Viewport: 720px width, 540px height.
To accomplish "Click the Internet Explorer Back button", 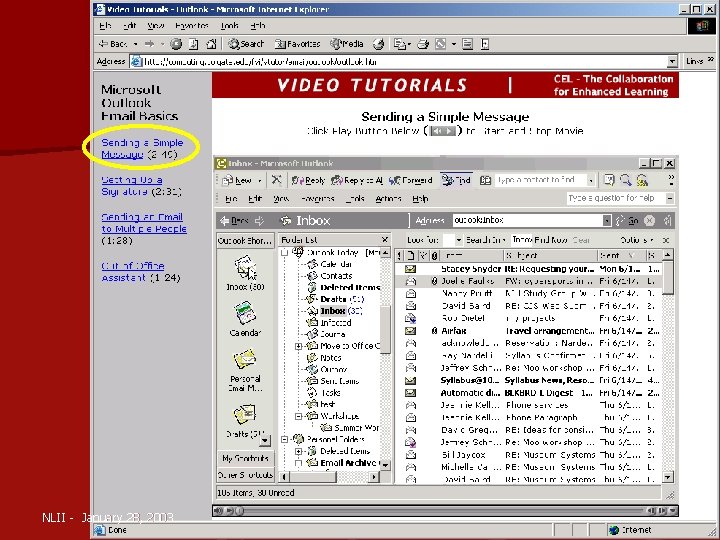I will coord(113,44).
